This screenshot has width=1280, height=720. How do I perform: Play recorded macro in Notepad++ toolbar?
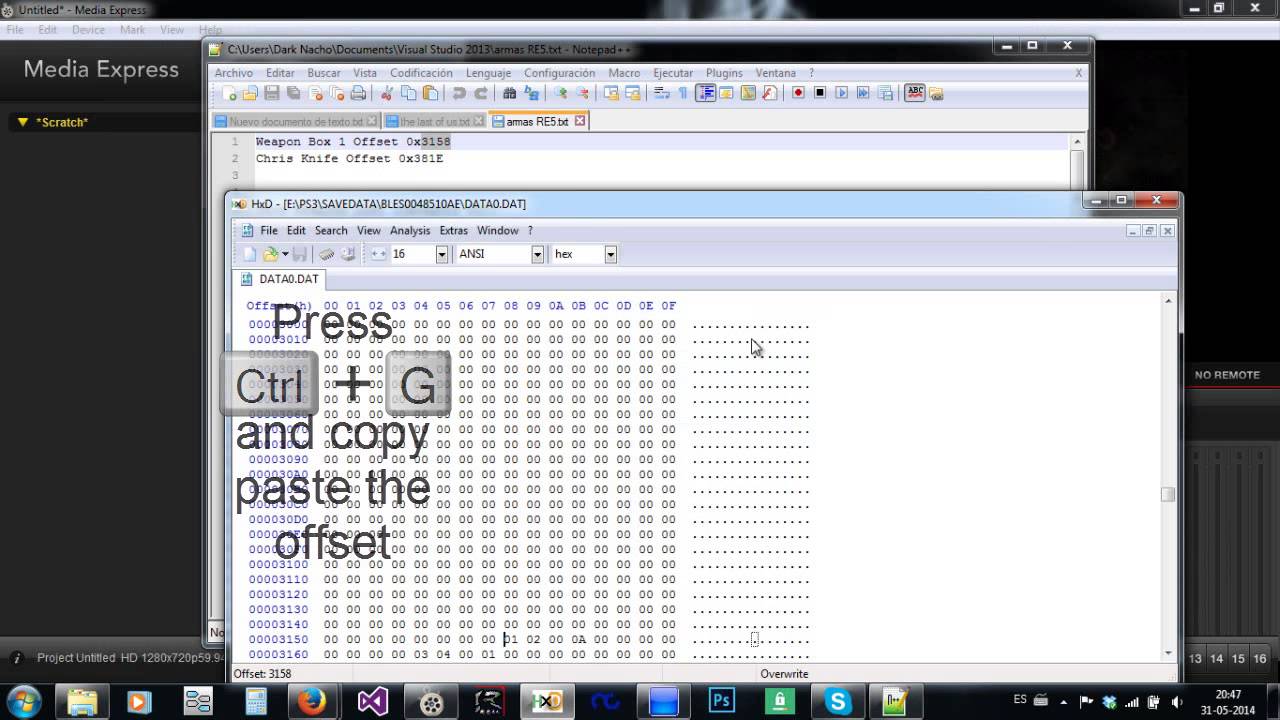pos(841,93)
